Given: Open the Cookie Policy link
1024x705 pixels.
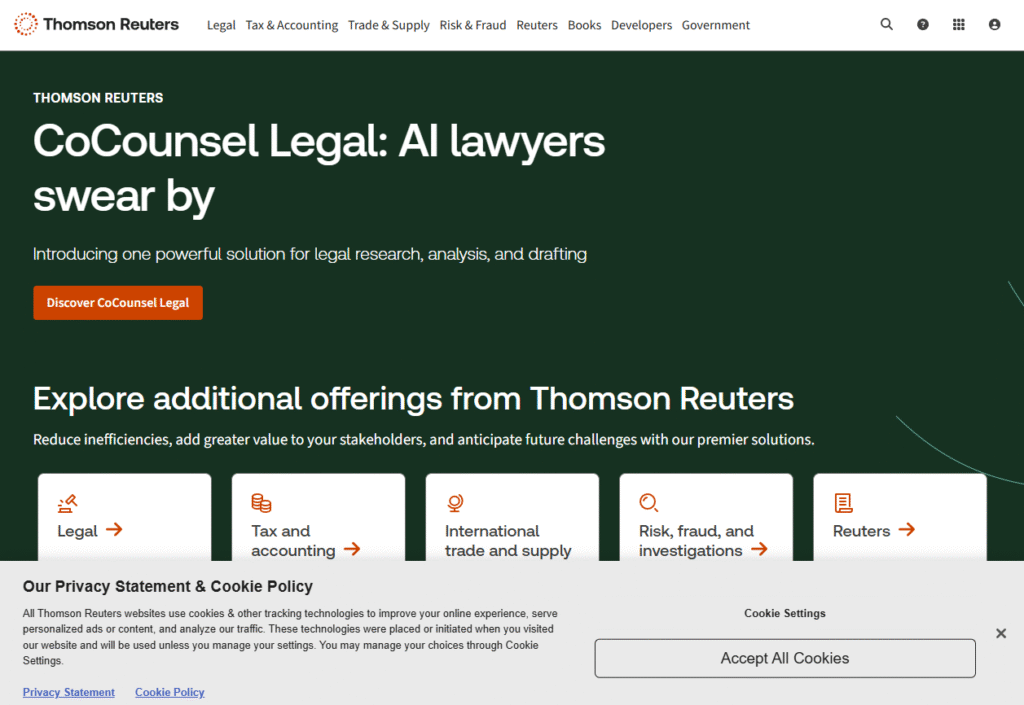Looking at the screenshot, I should pyautogui.click(x=170, y=692).
